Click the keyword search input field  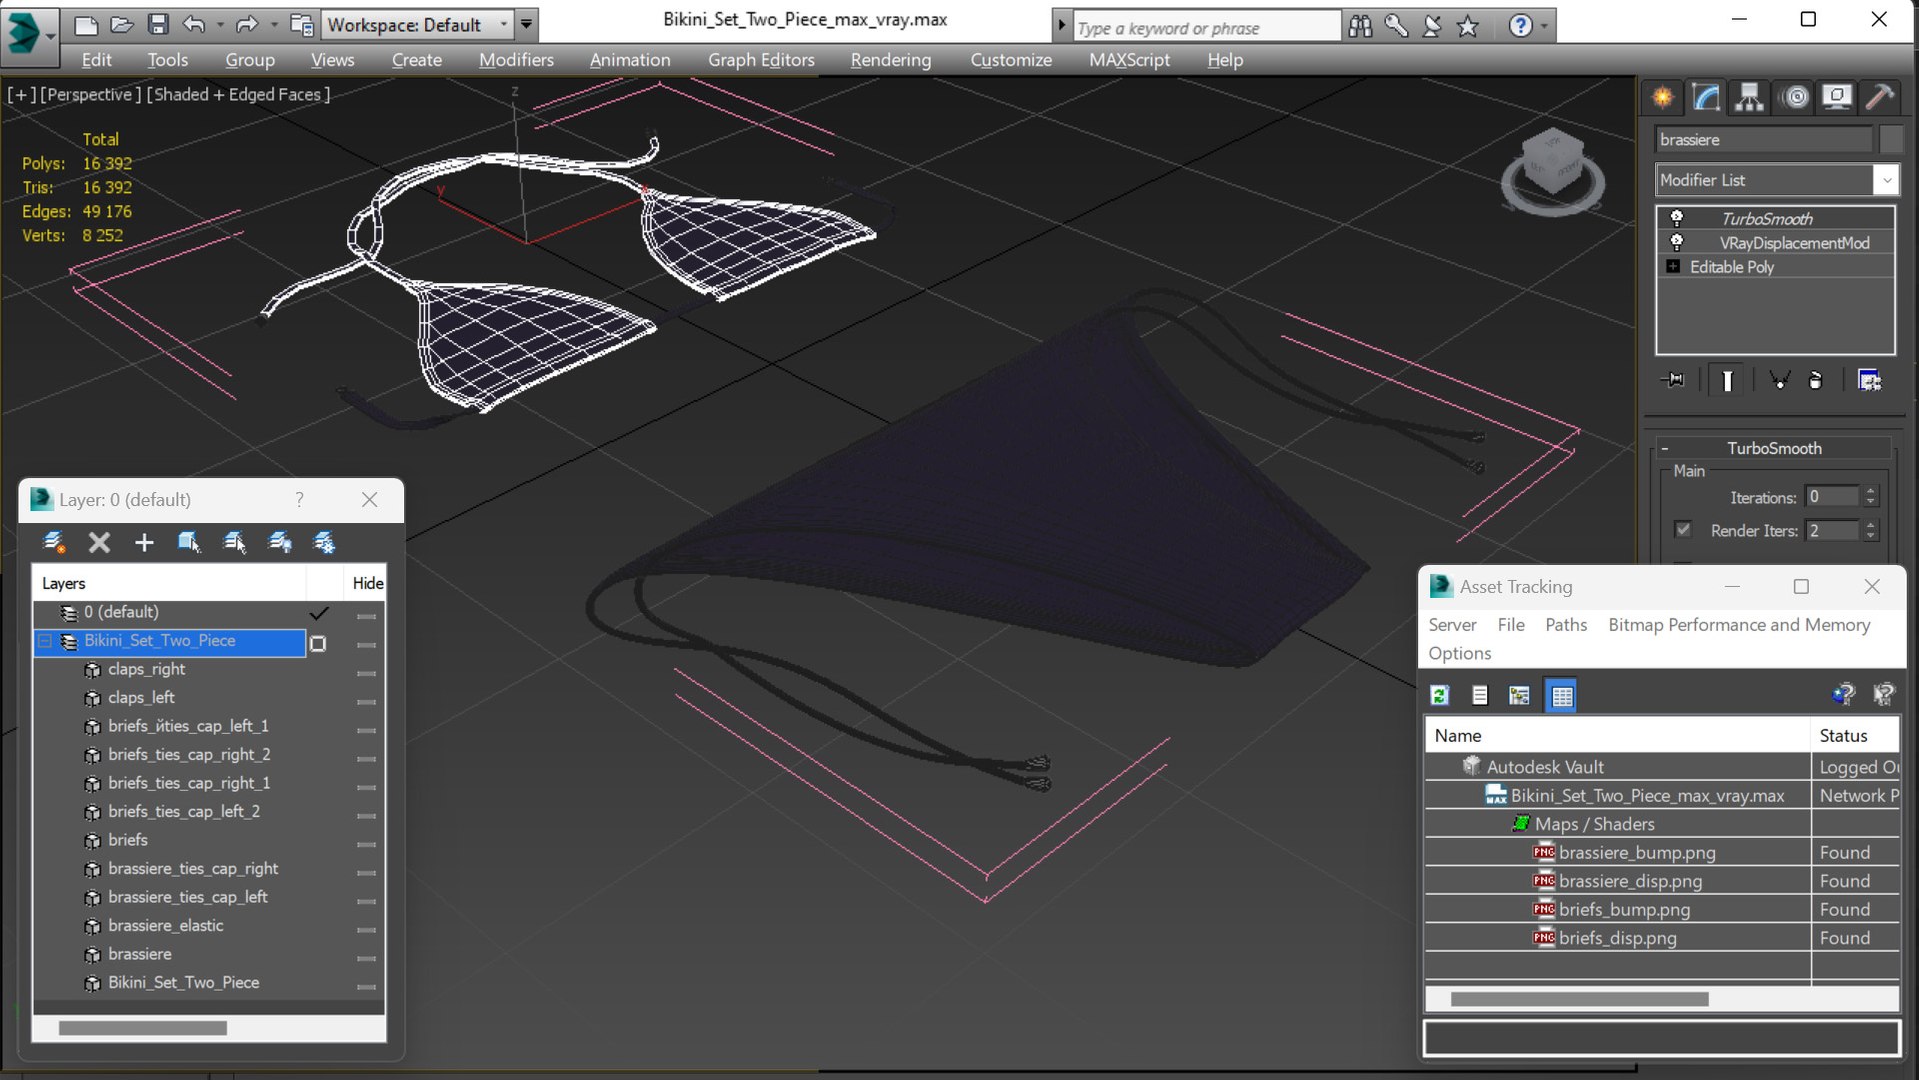(x=1206, y=27)
